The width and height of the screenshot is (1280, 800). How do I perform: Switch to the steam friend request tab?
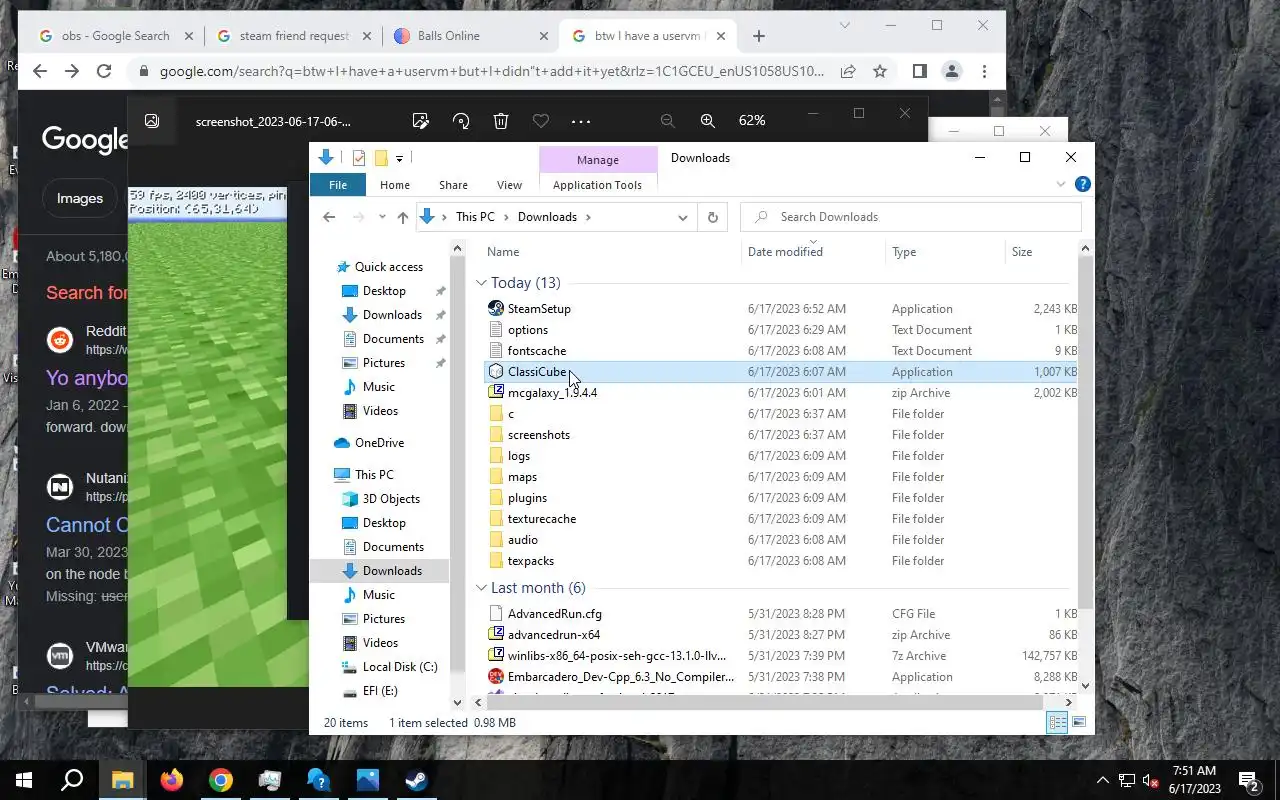point(292,36)
